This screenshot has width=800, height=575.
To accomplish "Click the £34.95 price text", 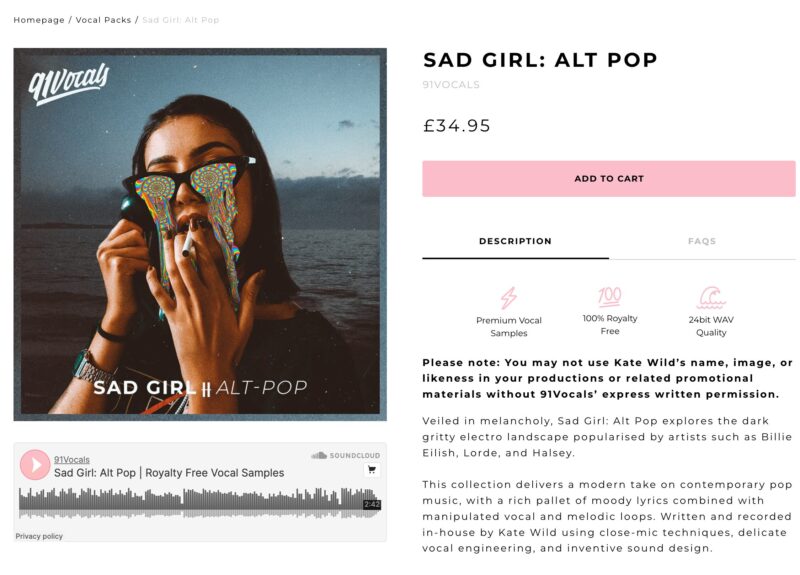I will pyautogui.click(x=457, y=126).
